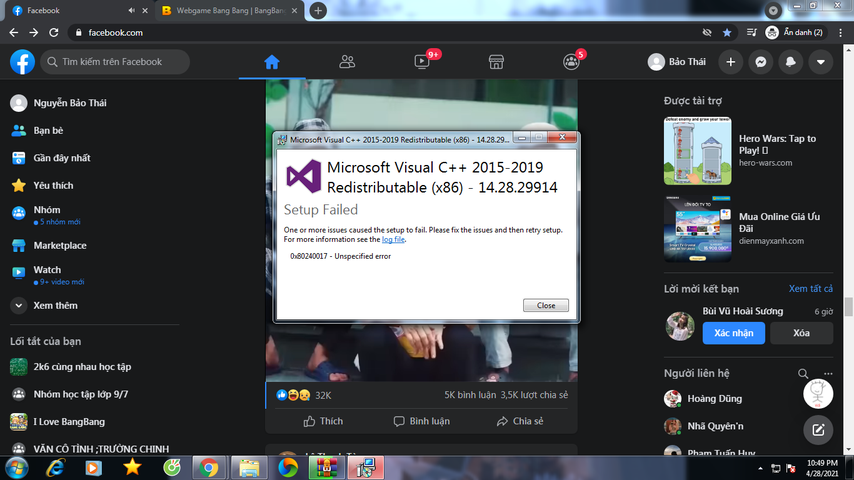
Task: Open File Explorer folder on taskbar
Action: 249,468
